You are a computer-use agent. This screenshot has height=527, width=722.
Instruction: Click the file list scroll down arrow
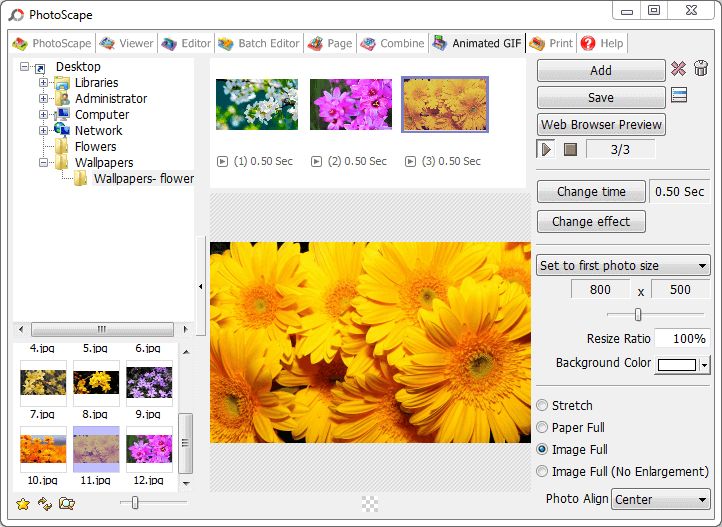pos(186,483)
